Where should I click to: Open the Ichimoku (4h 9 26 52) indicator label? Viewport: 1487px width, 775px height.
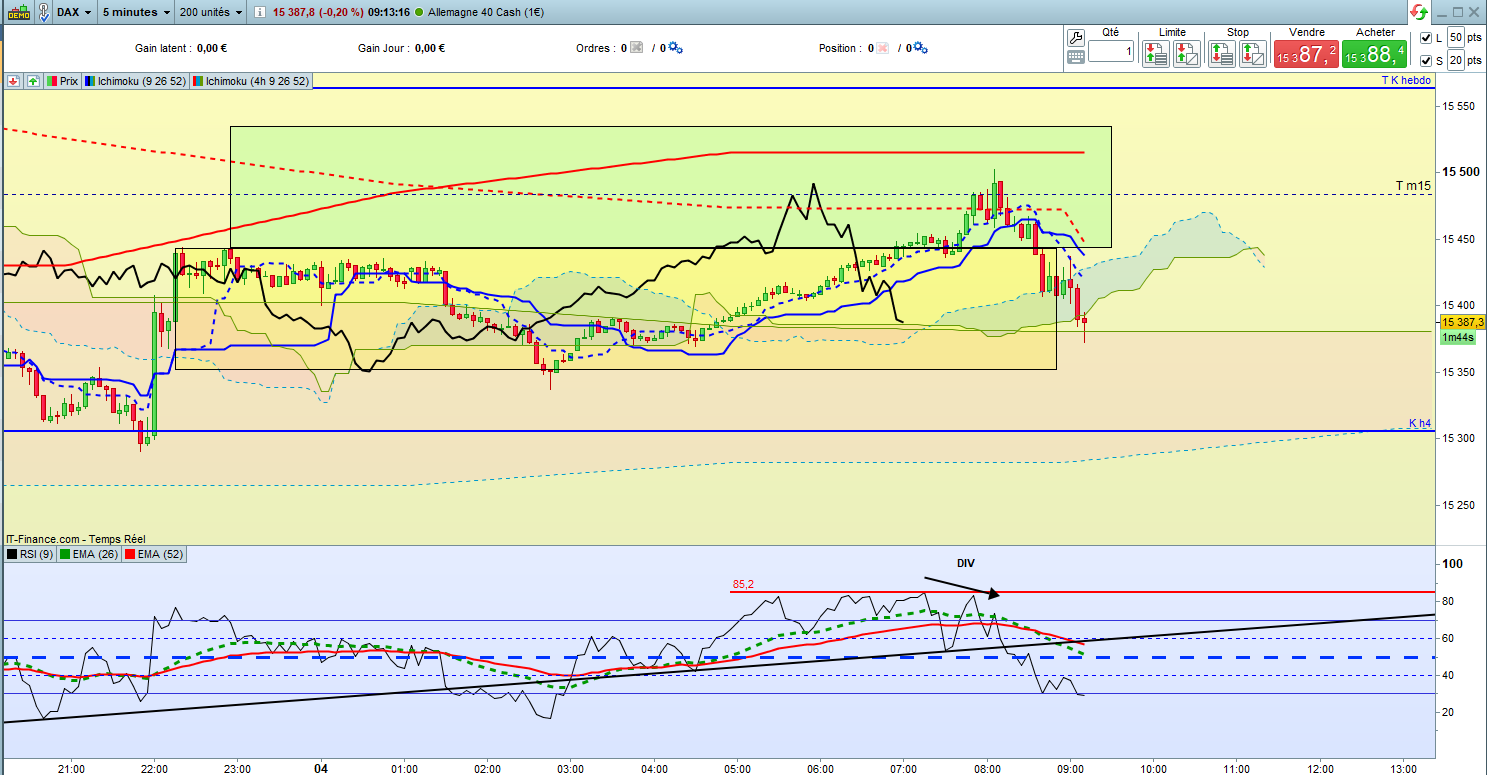[x=252, y=81]
